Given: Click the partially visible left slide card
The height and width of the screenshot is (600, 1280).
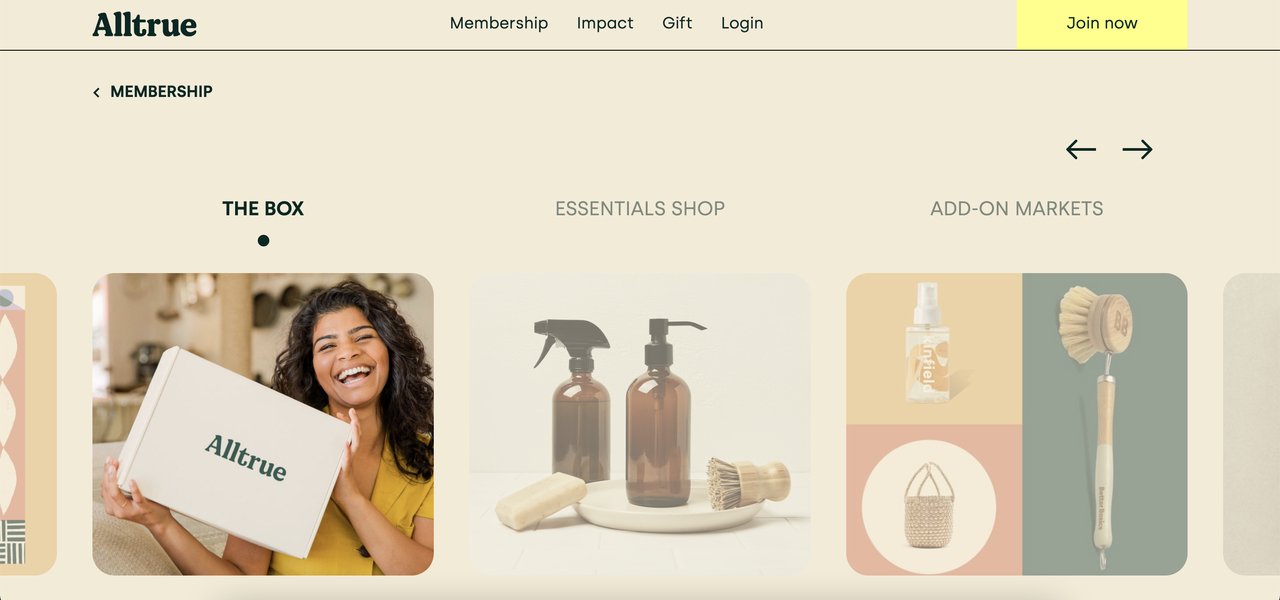Looking at the screenshot, I should click(28, 424).
